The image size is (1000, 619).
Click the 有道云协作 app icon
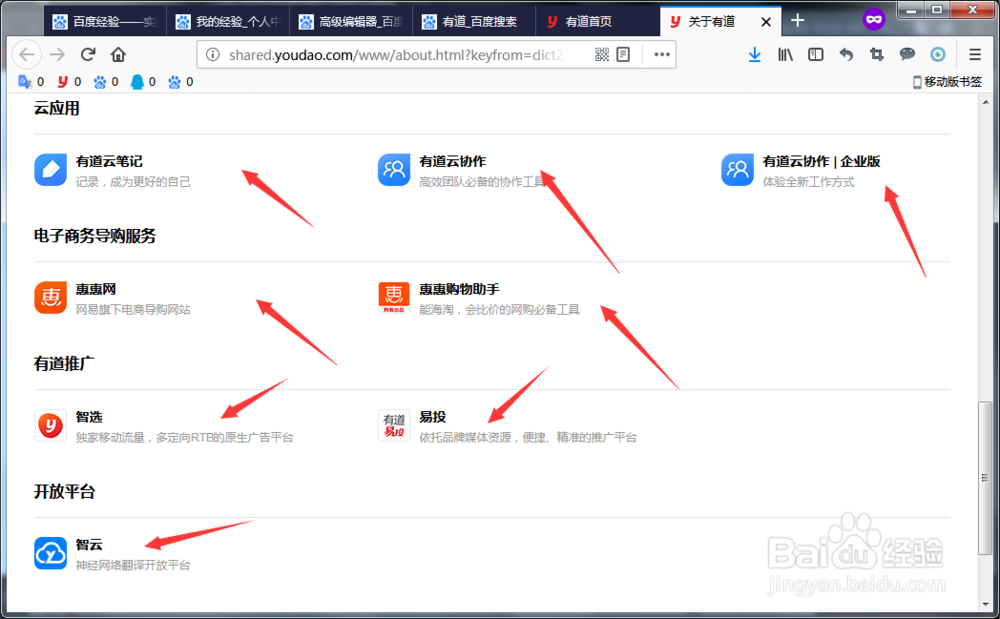(394, 170)
